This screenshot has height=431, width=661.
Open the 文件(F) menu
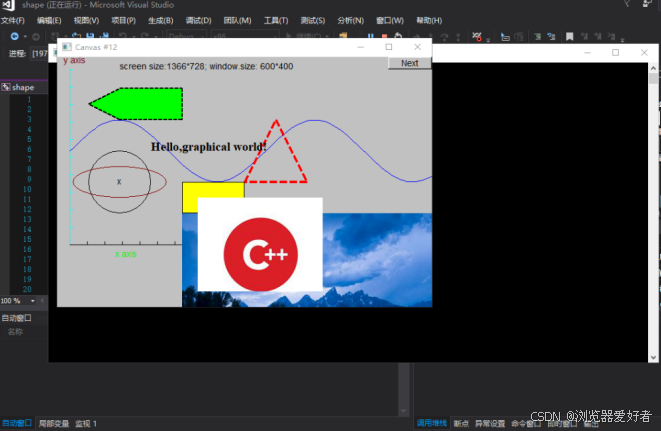[13, 20]
